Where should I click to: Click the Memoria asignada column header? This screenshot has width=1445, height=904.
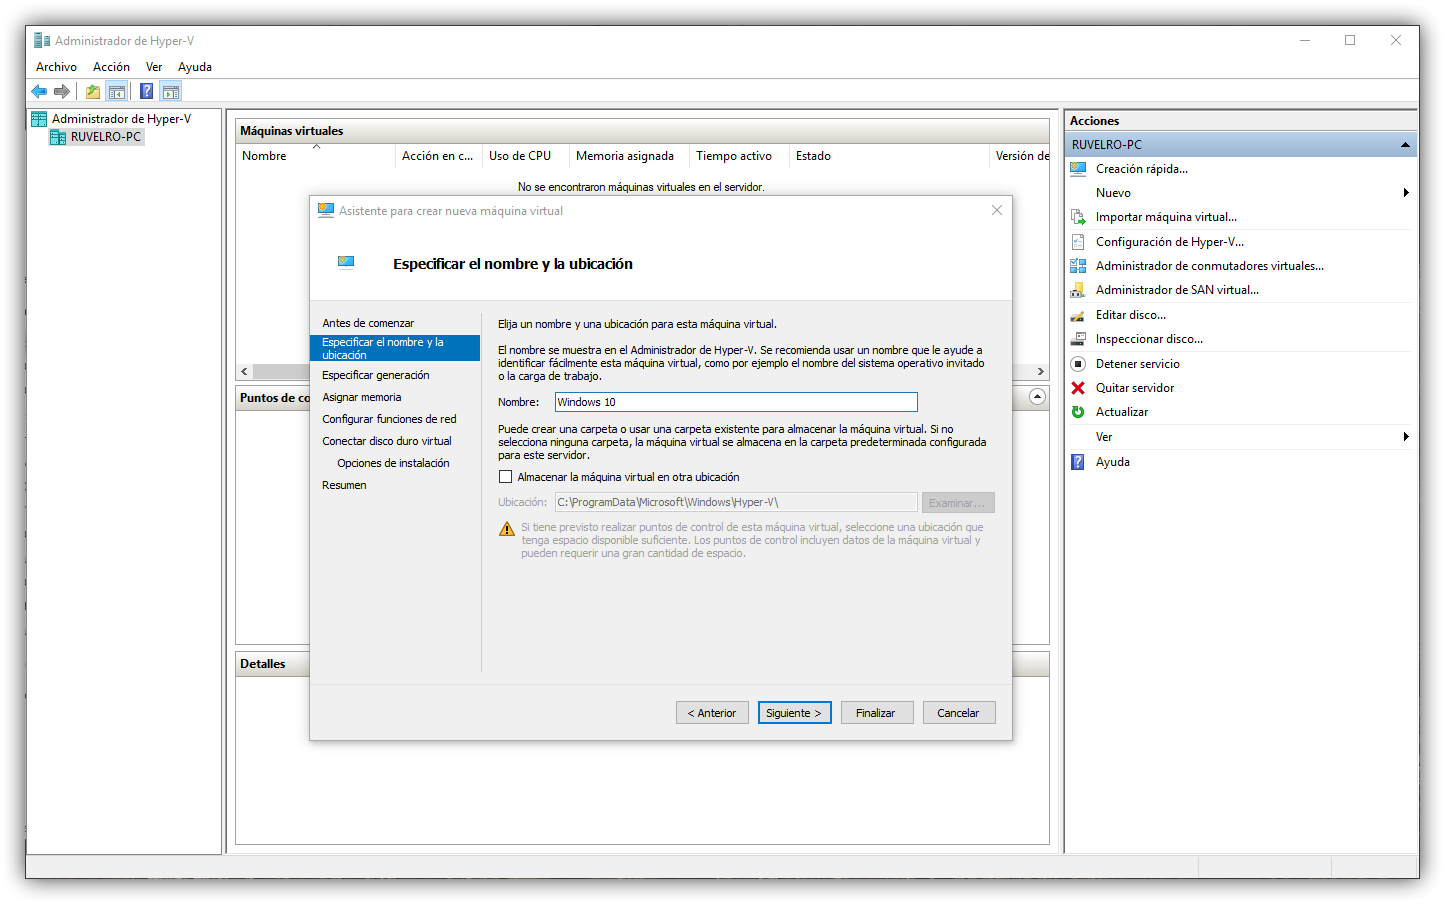click(629, 156)
